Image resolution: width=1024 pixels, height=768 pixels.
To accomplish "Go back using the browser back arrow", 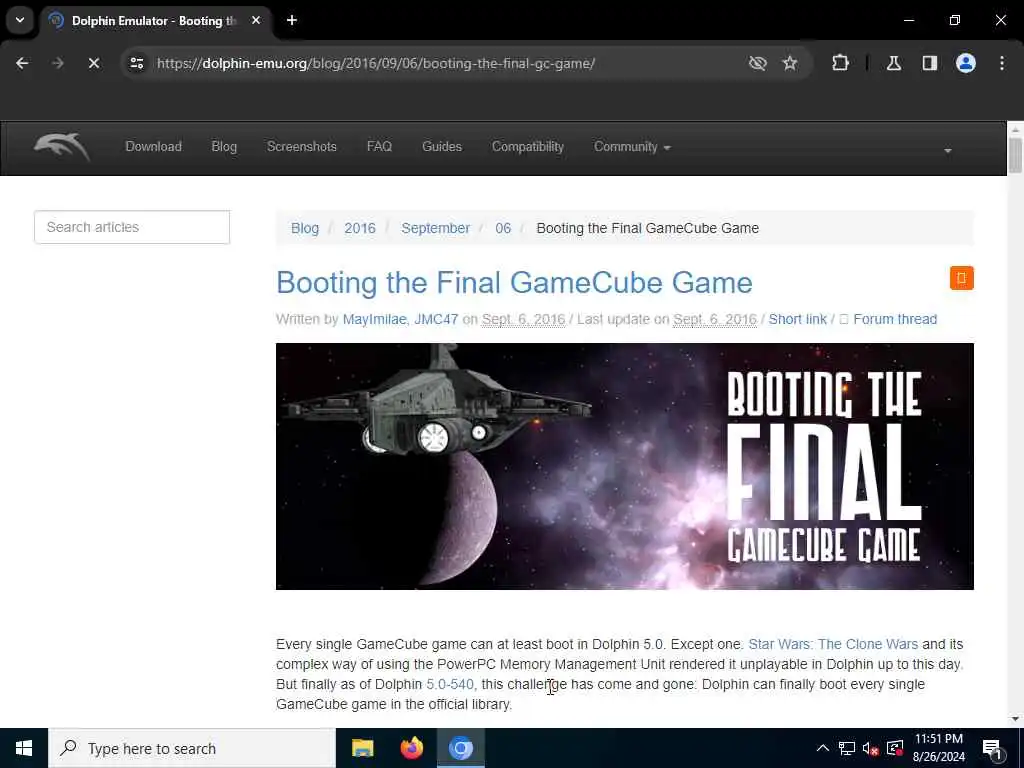I will (x=22, y=63).
